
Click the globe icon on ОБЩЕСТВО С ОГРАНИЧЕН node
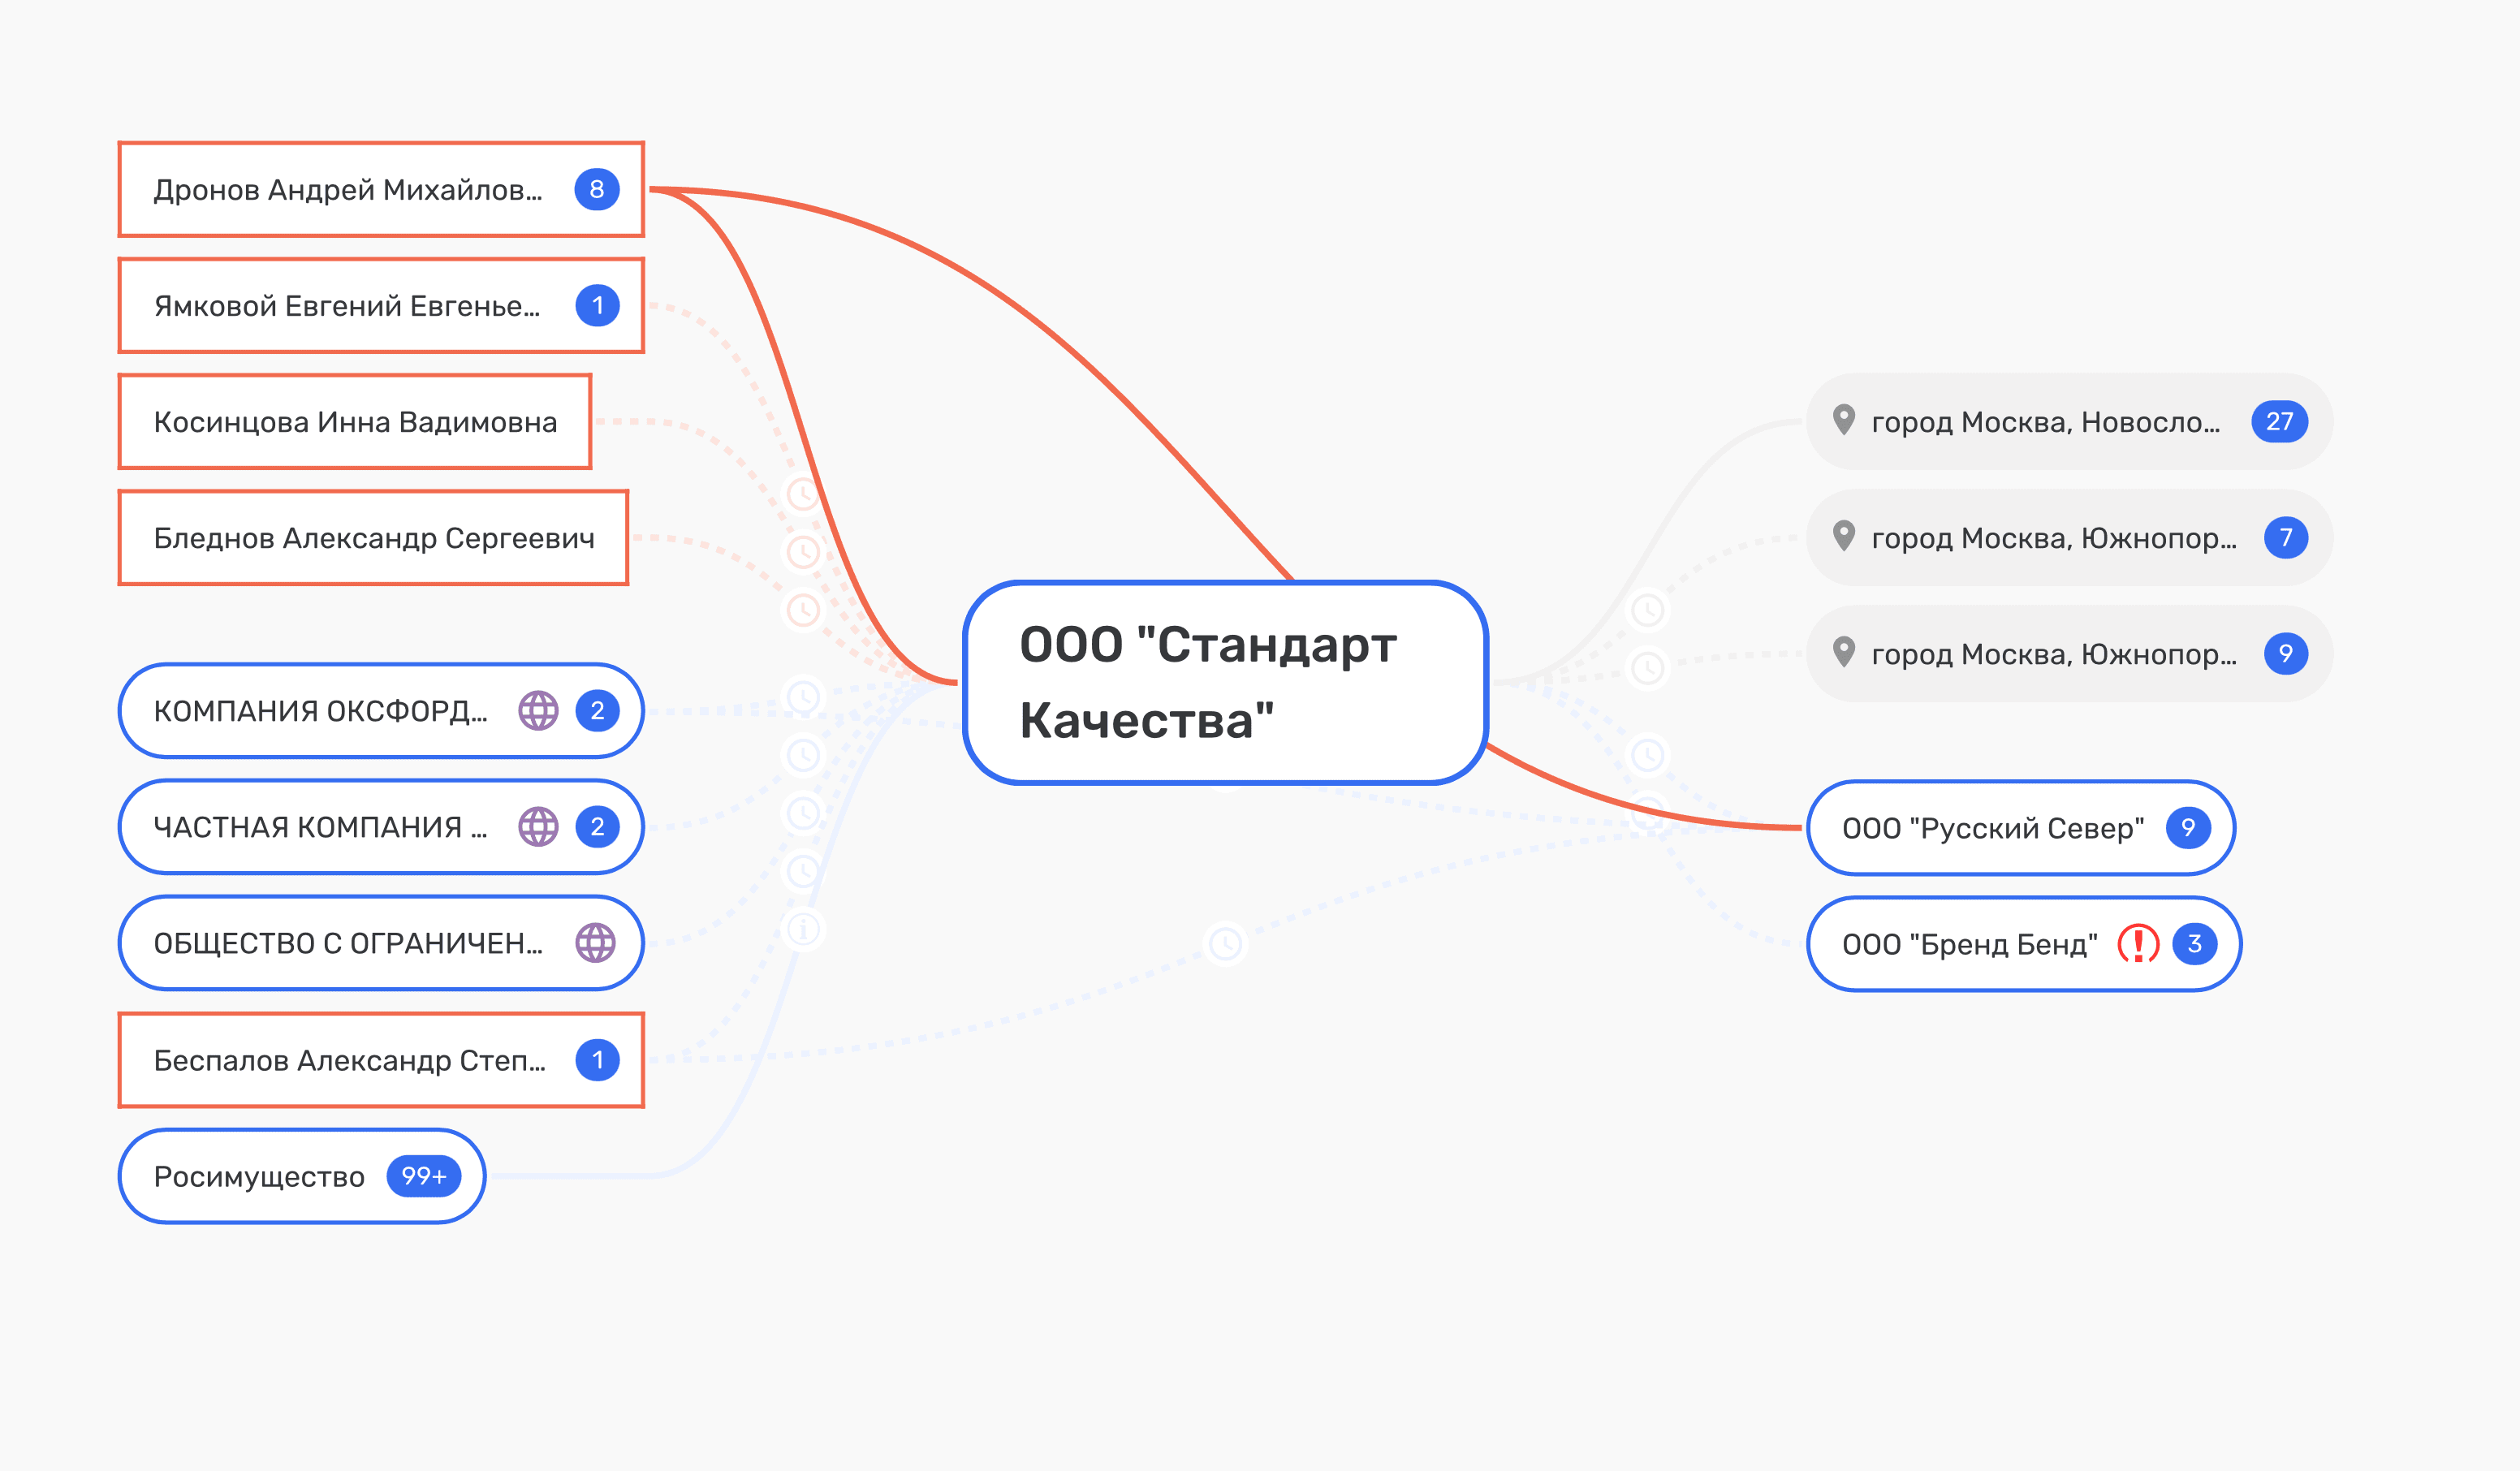595,943
